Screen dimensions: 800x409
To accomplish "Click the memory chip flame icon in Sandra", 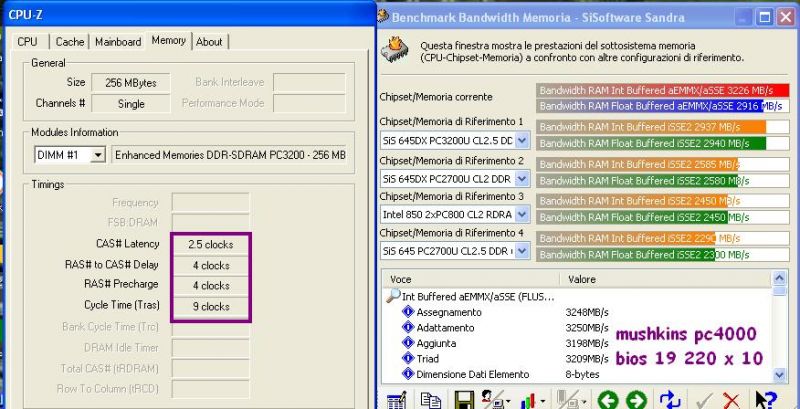I will 395,49.
